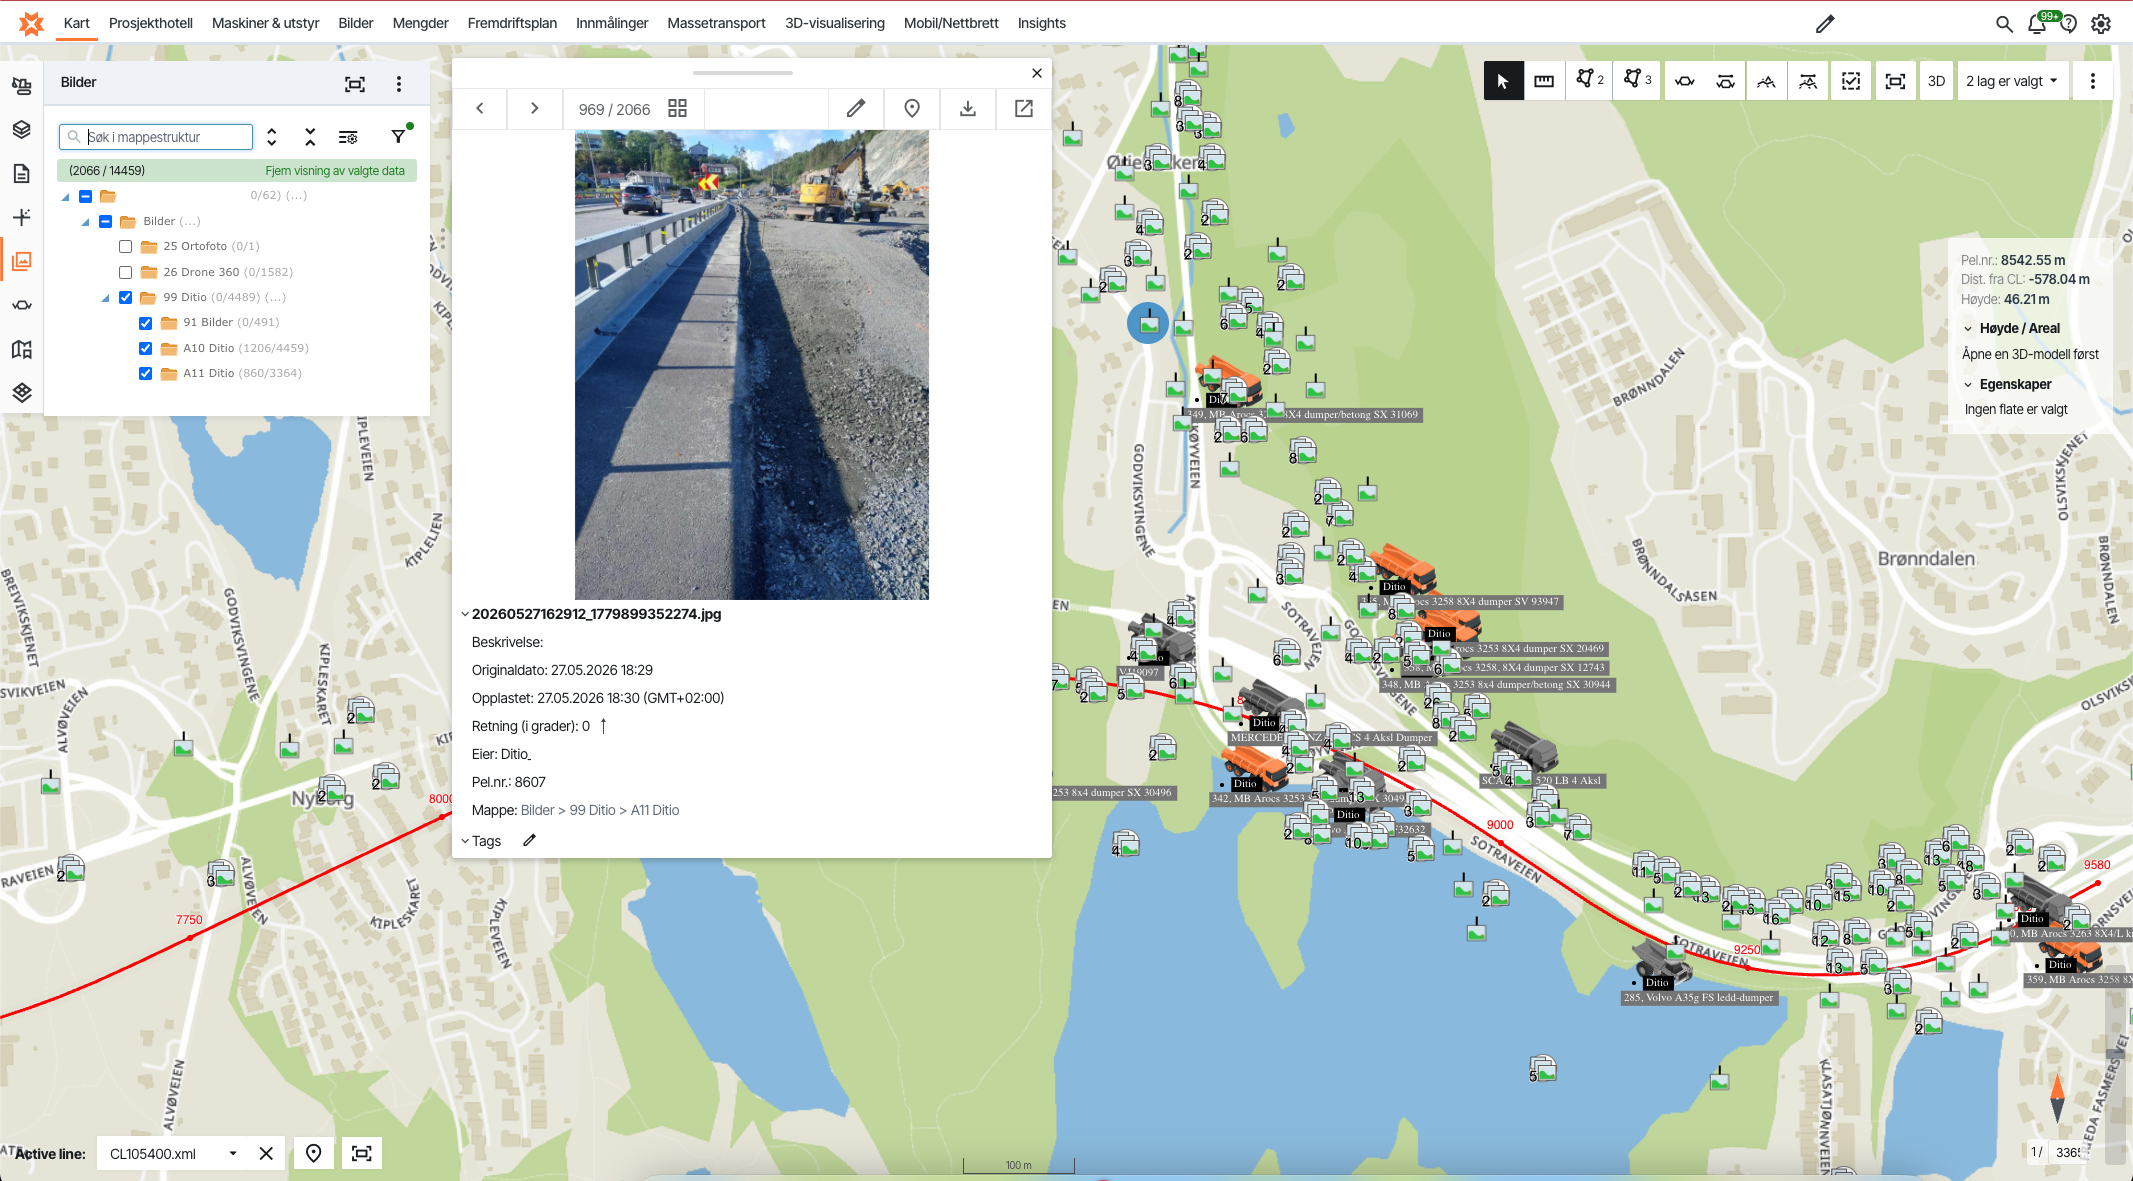Viewport: 2133px width, 1181px height.
Task: Open the Active line CL105400.xml dropdown
Action: click(x=173, y=1153)
